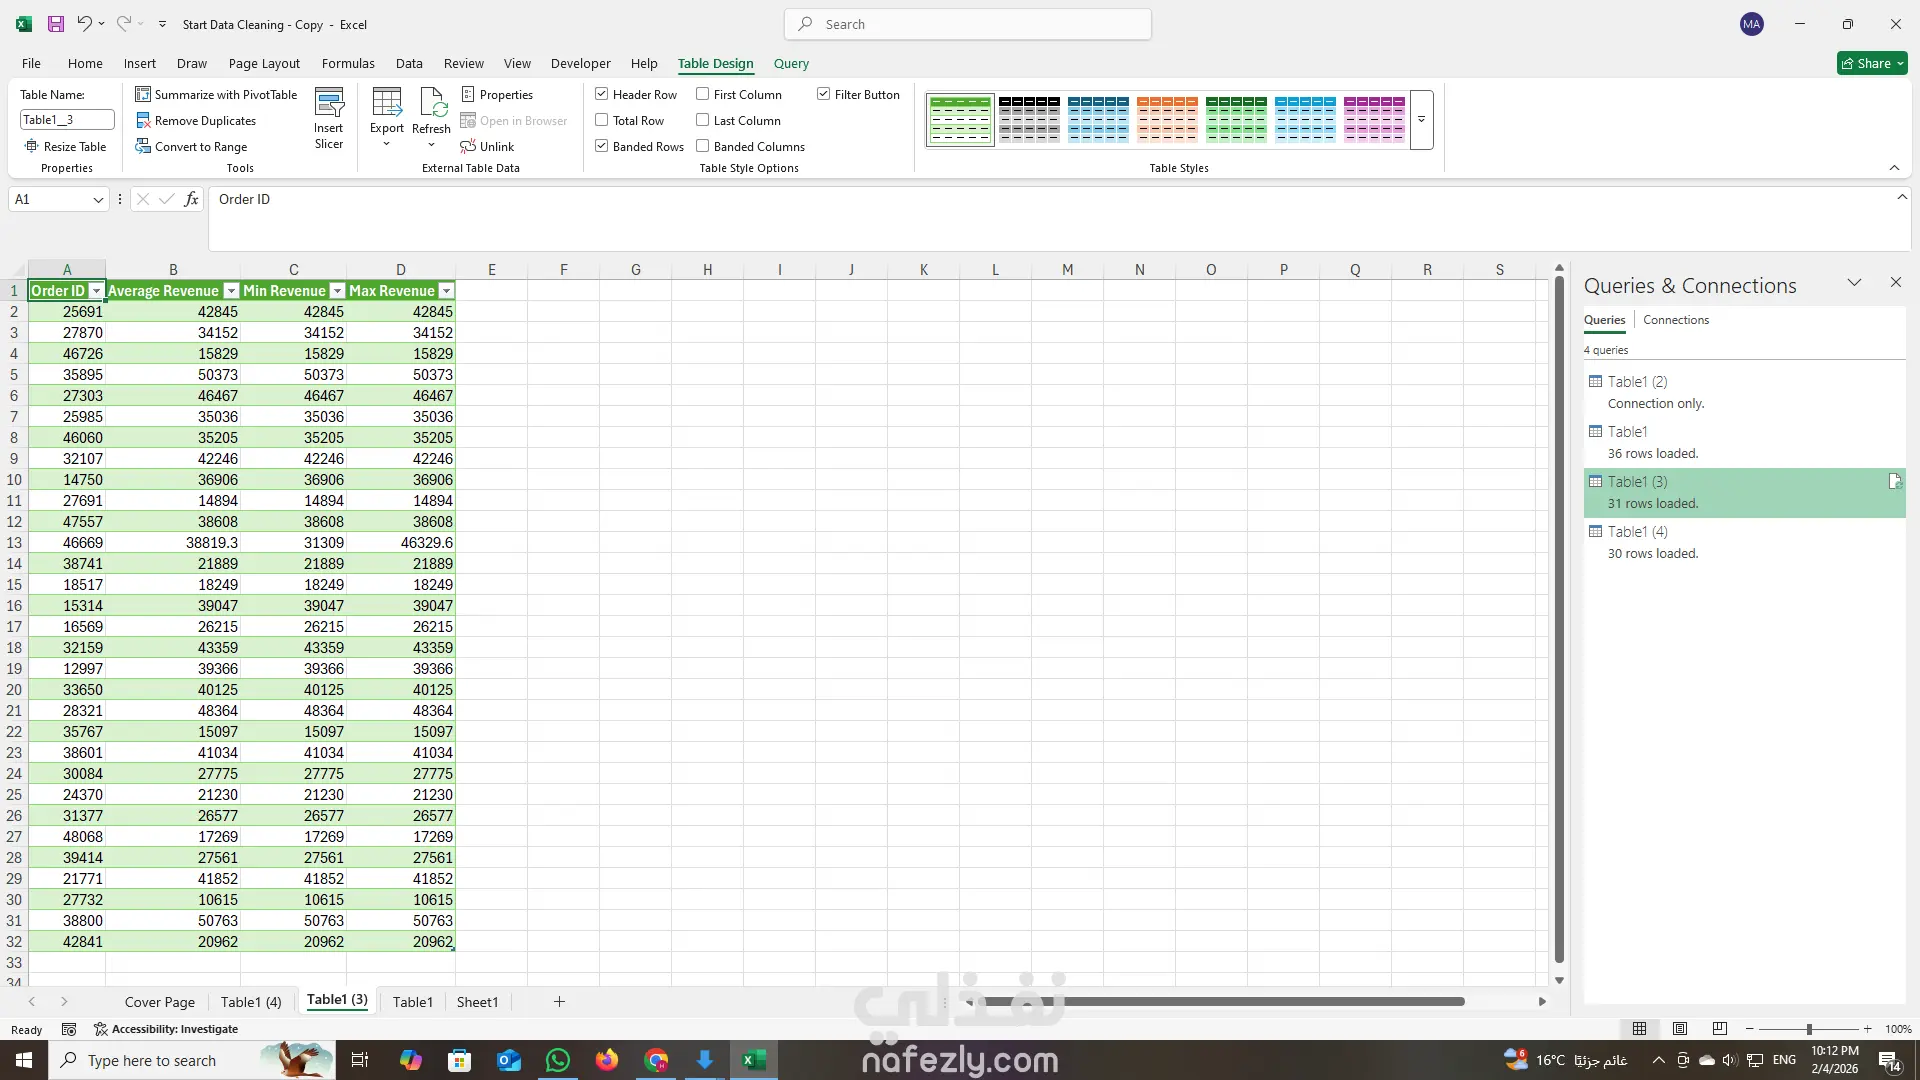Save the workbook with the Save icon

click(56, 24)
